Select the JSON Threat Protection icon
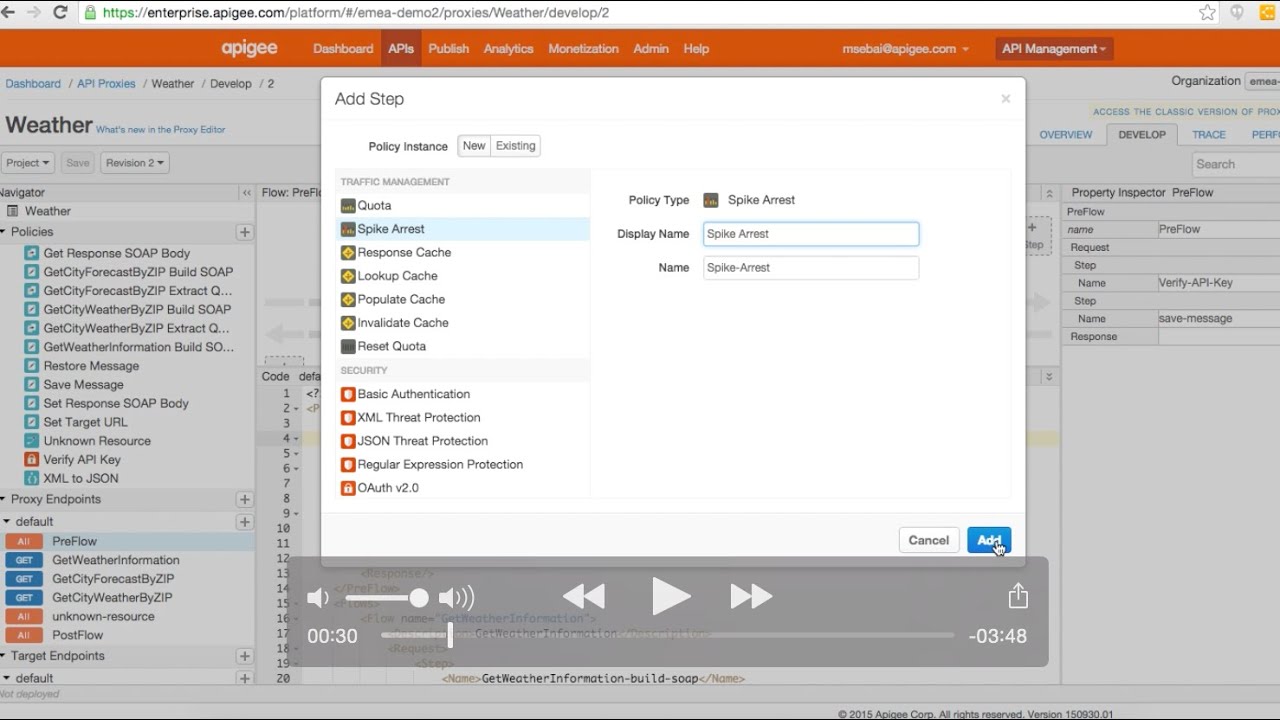Viewport: 1280px width, 720px height. click(348, 441)
